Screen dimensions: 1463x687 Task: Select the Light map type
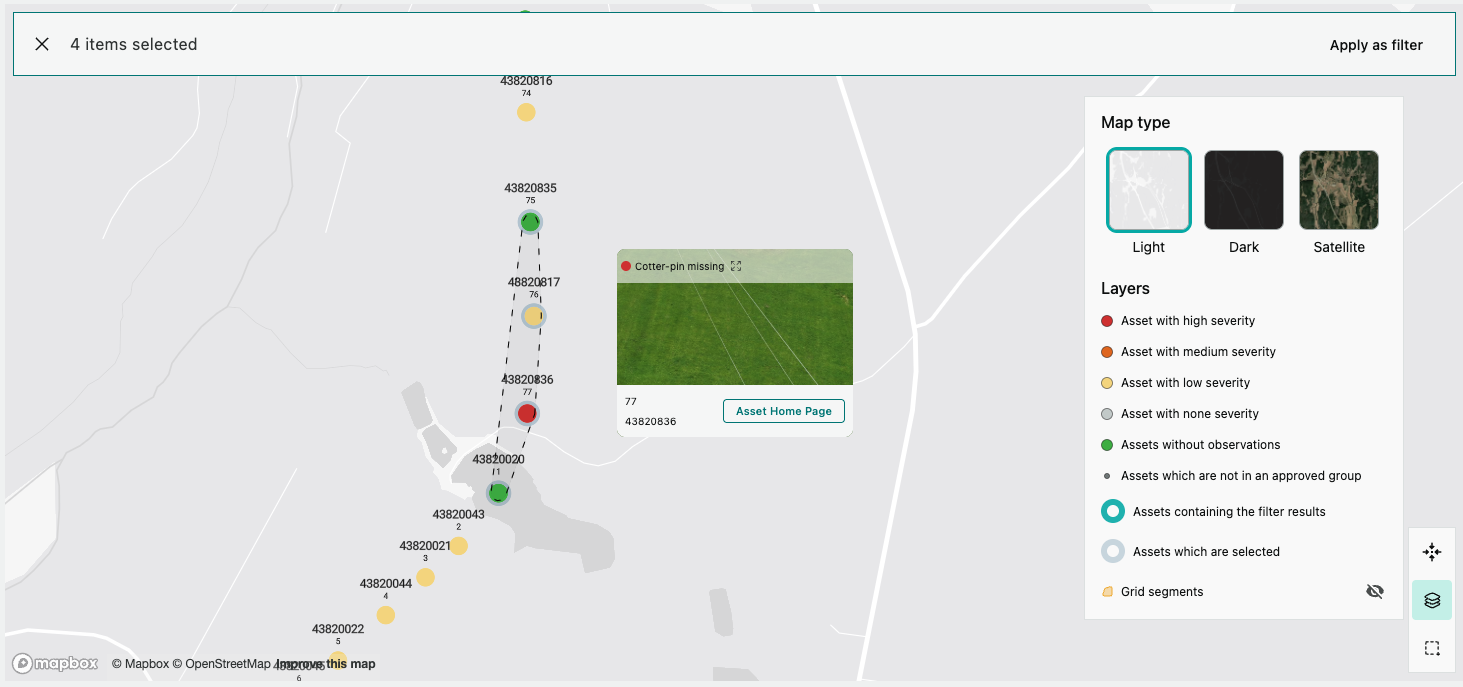(1148, 190)
